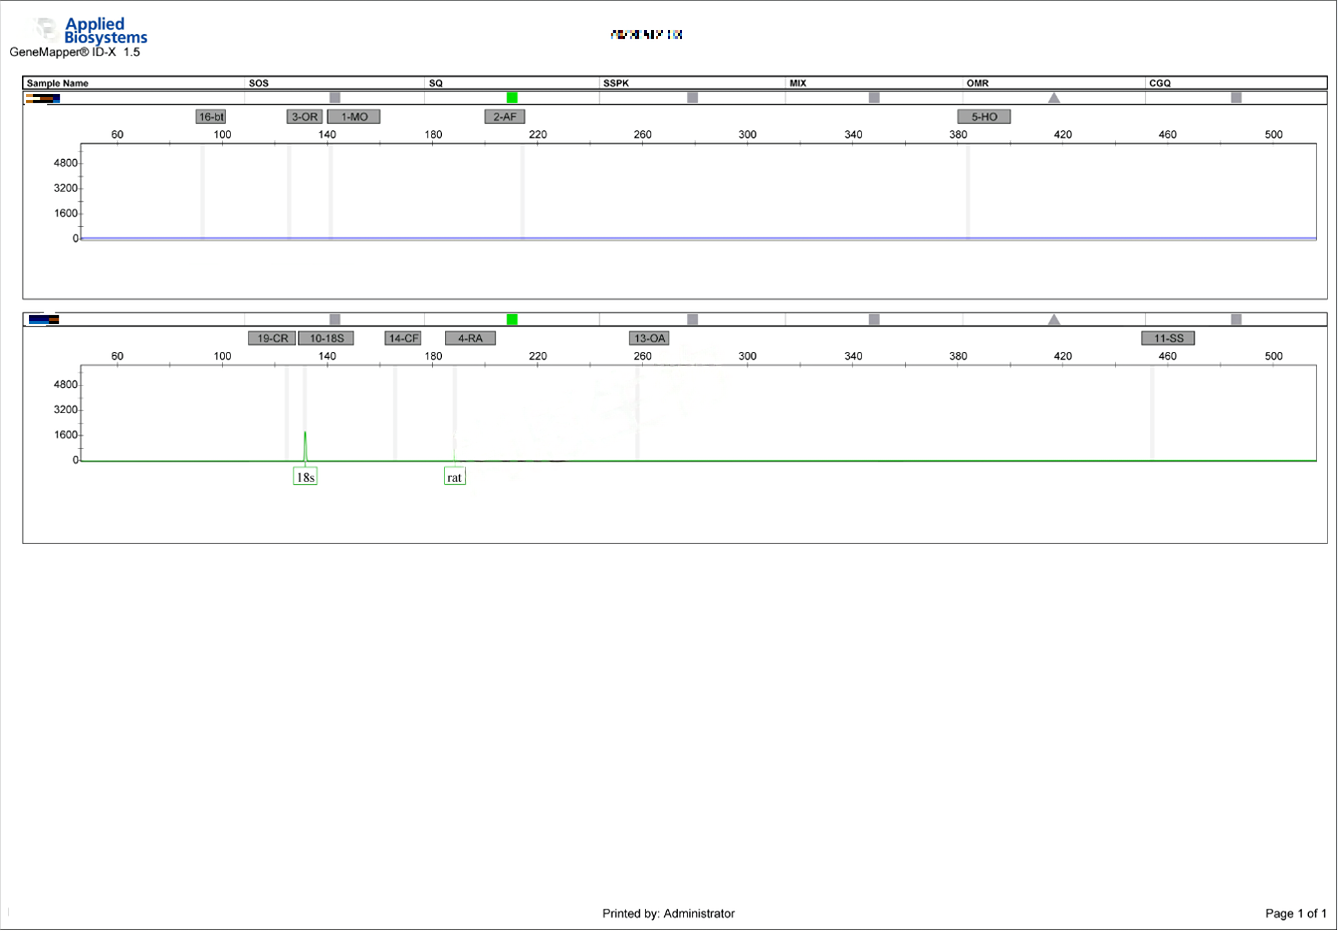
Task: Click the GeneMapper ID-X 1.5 text
Action: (x=75, y=52)
